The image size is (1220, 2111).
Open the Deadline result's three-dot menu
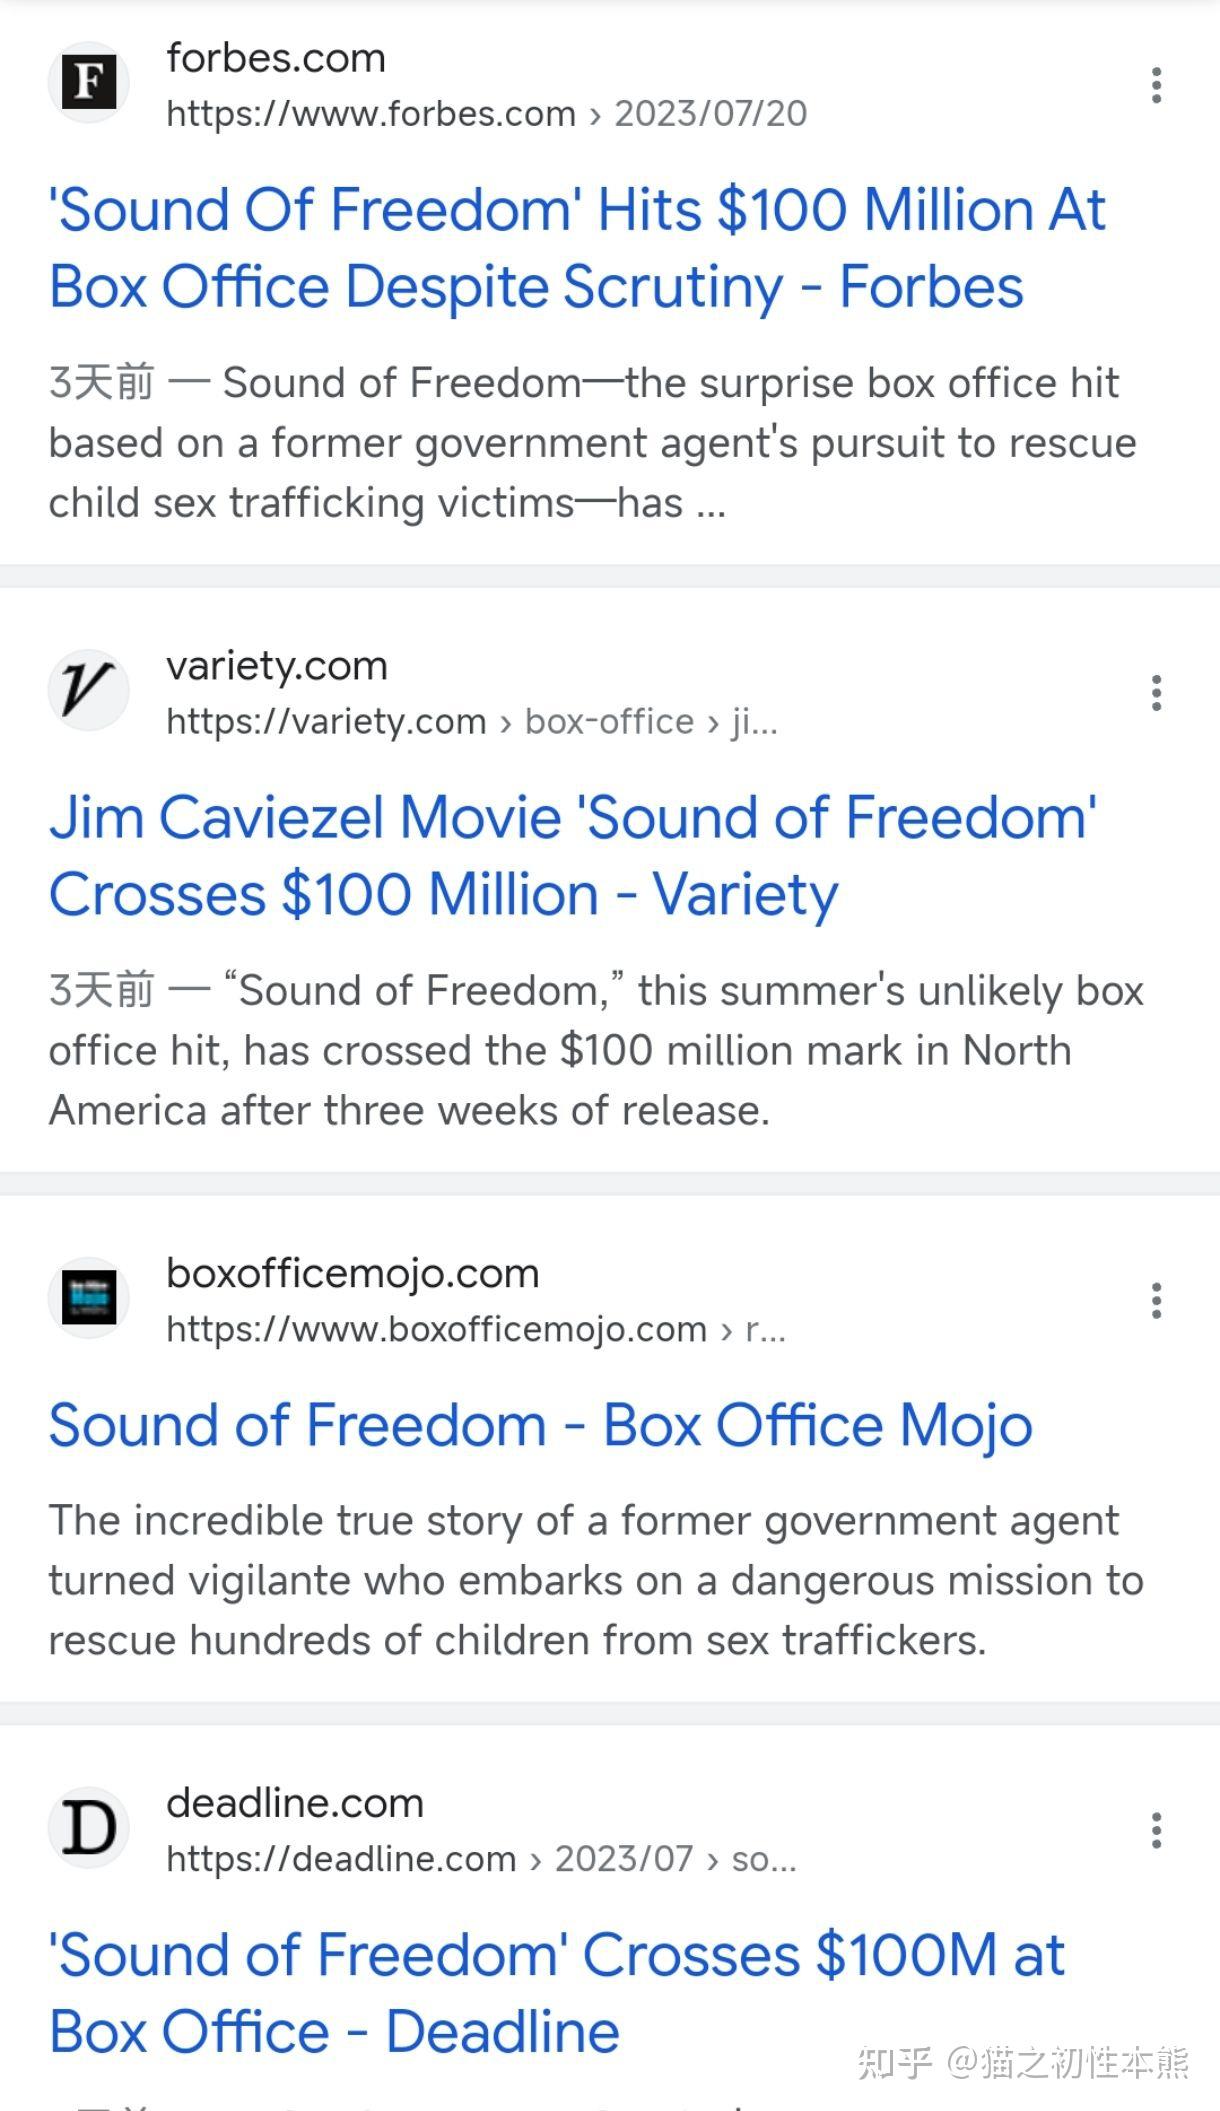1156,1830
